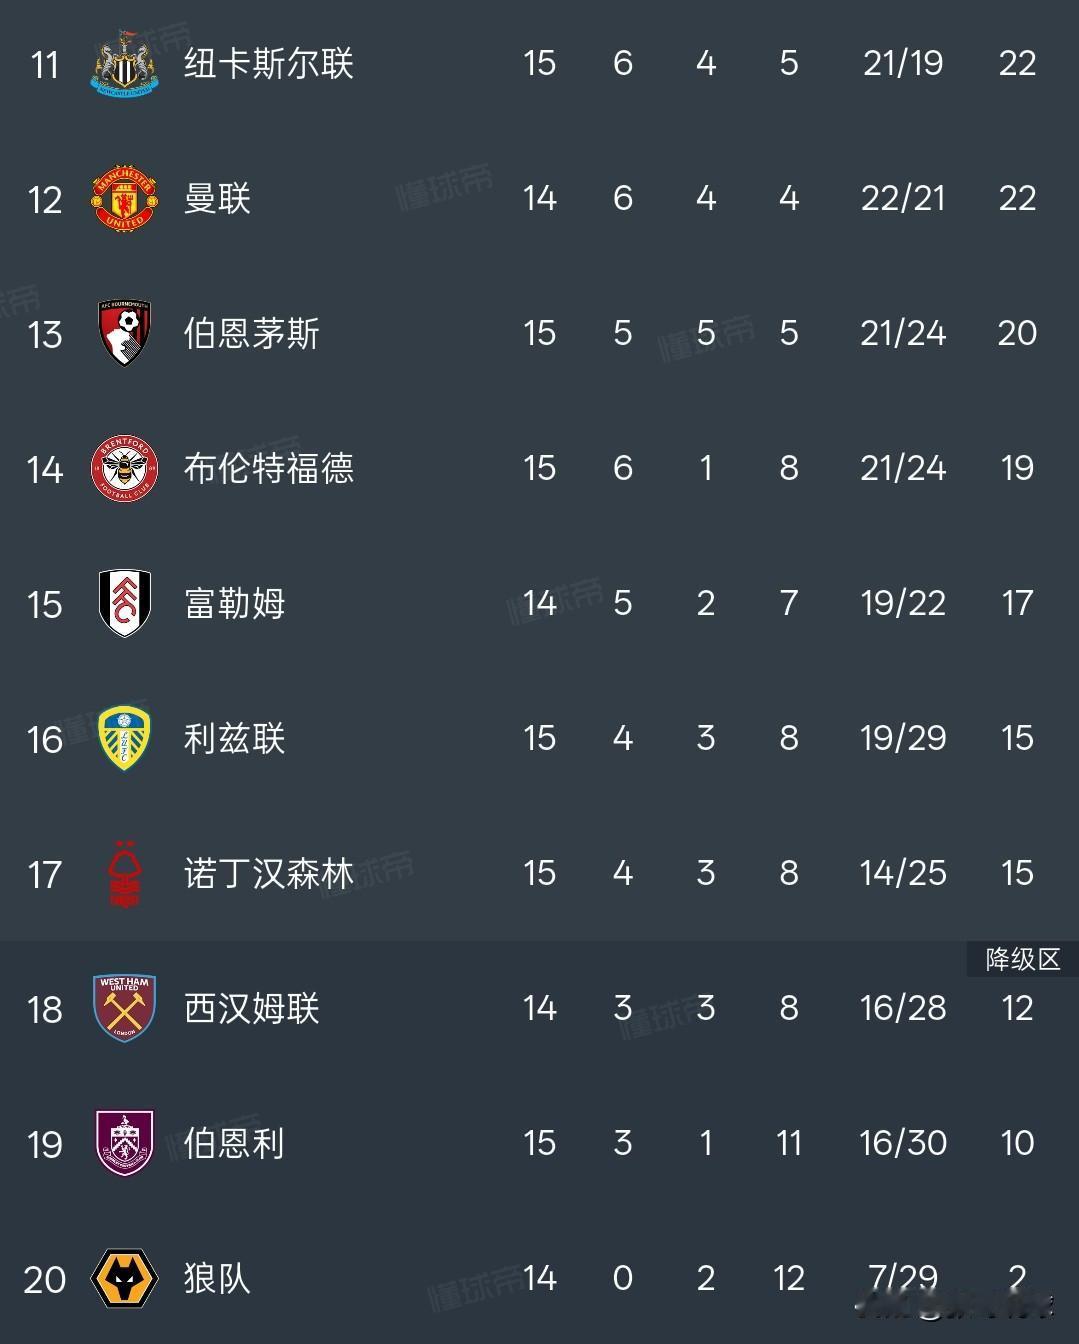Select the 狼队 team name

point(217,1279)
